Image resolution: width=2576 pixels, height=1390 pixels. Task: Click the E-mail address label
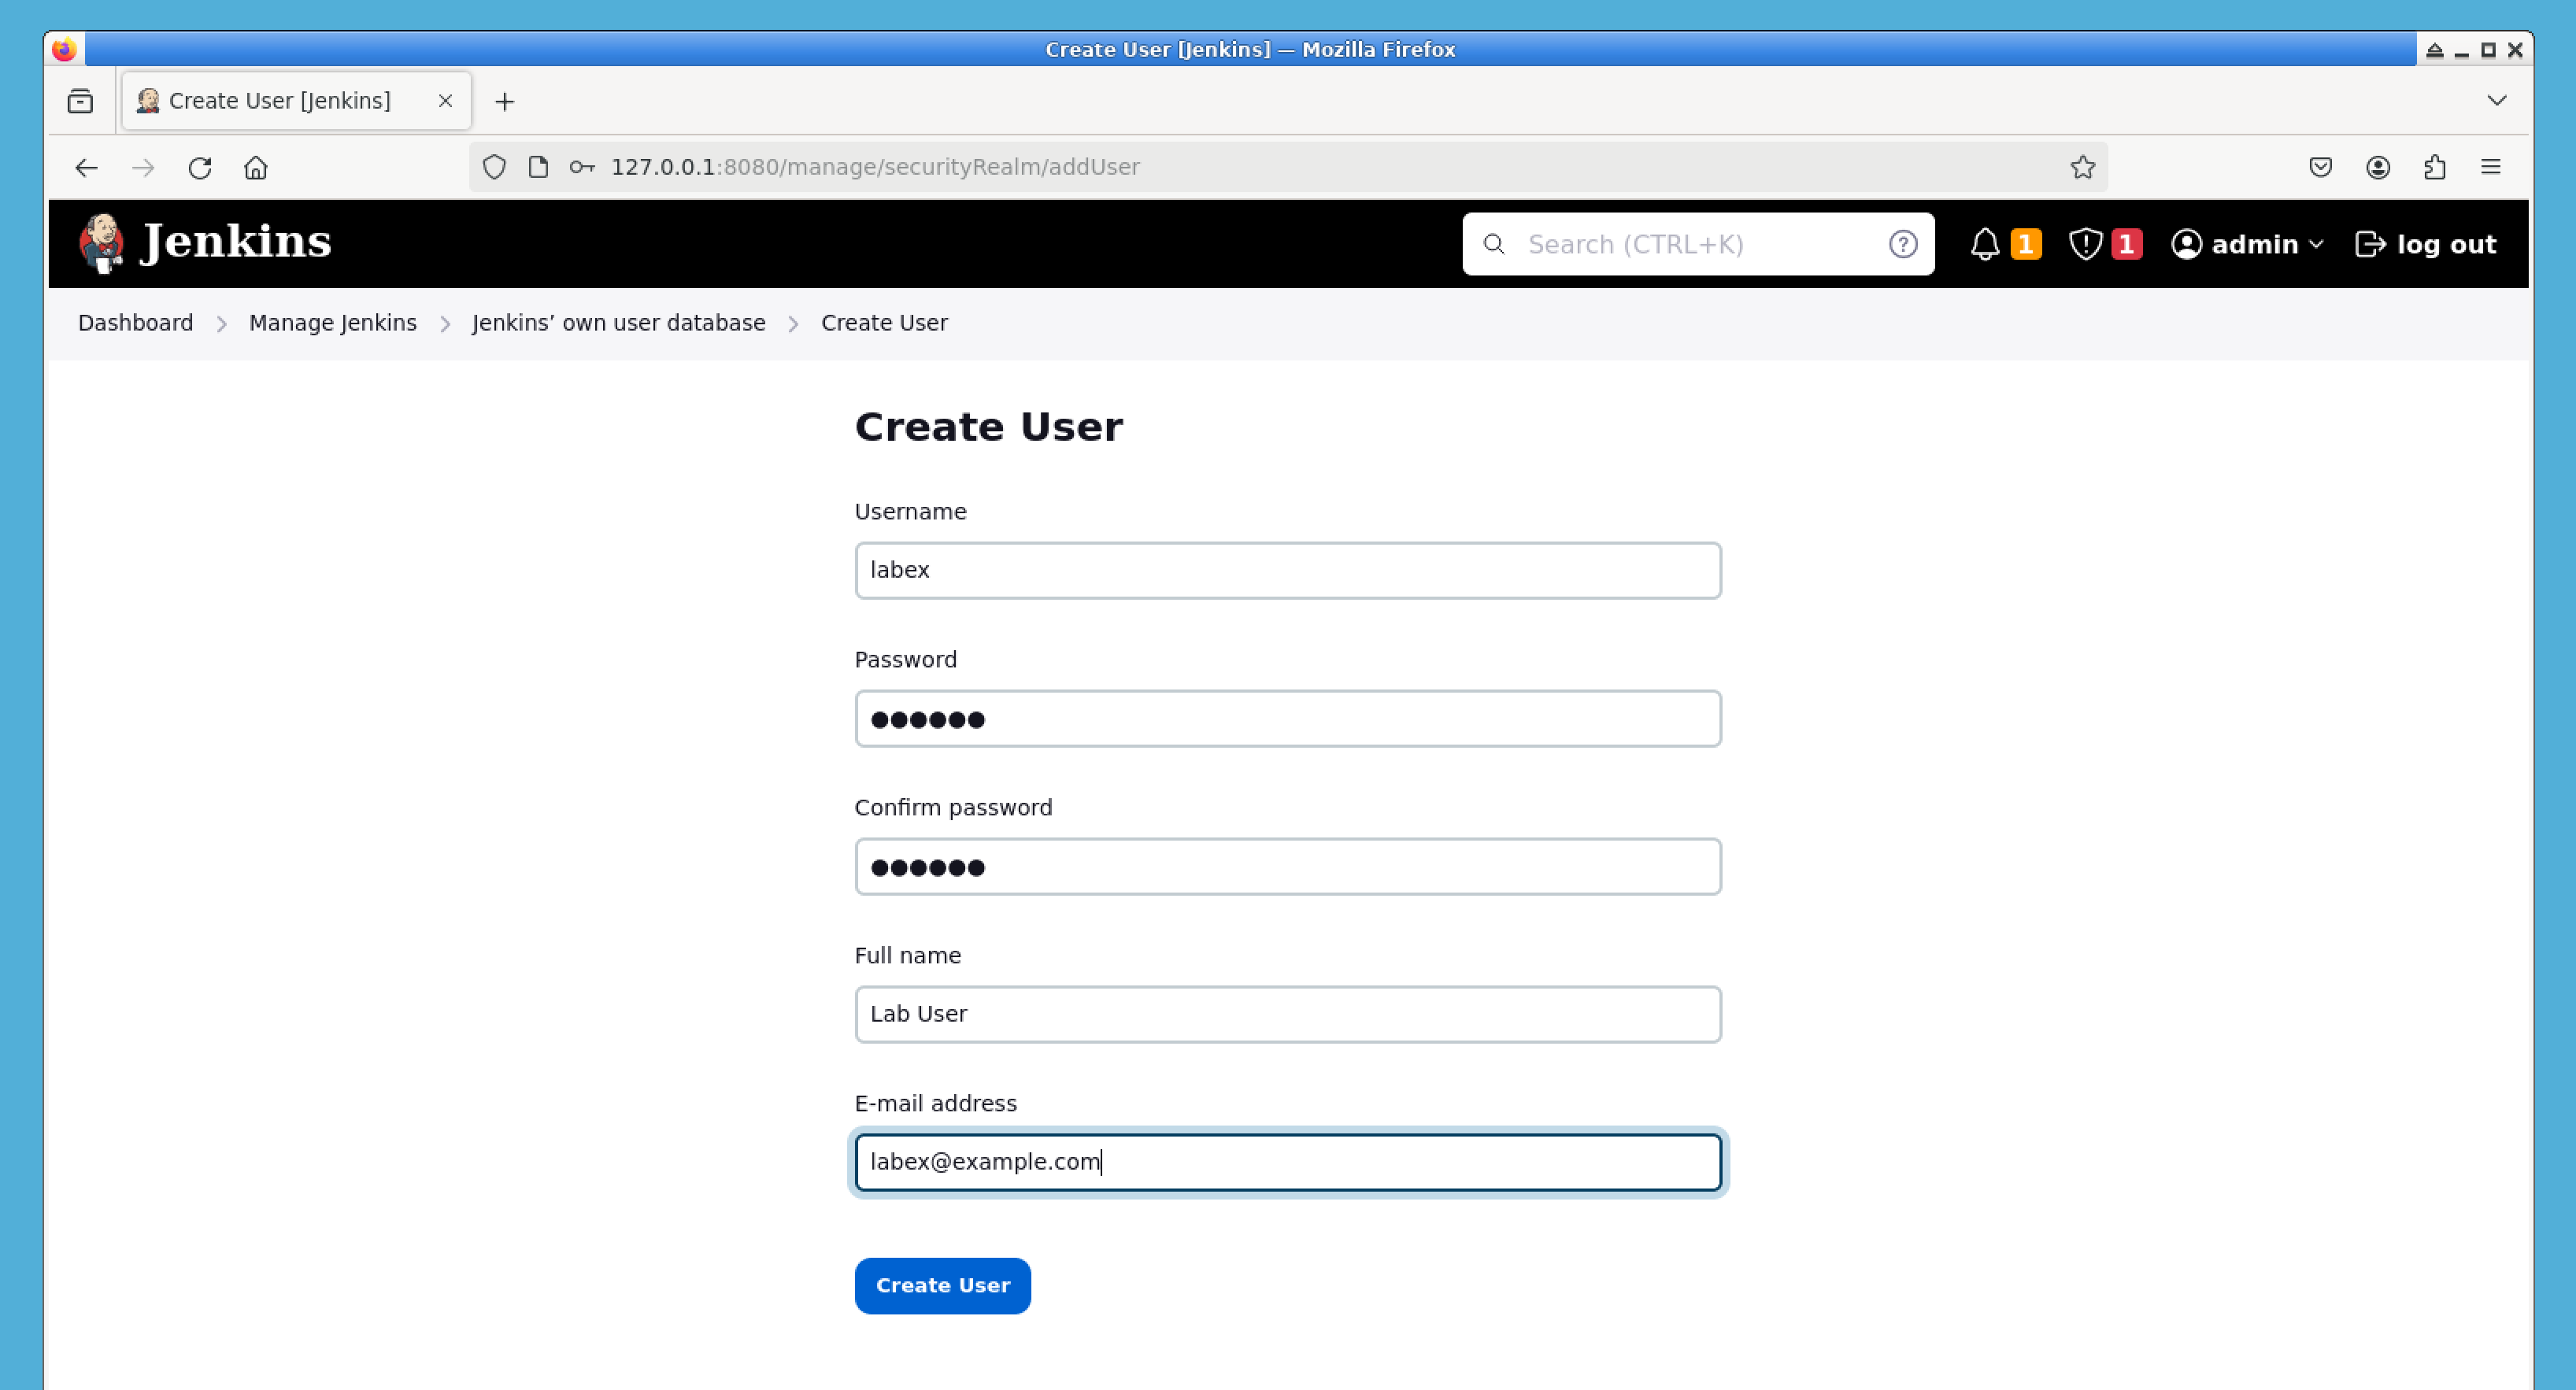pos(935,1104)
